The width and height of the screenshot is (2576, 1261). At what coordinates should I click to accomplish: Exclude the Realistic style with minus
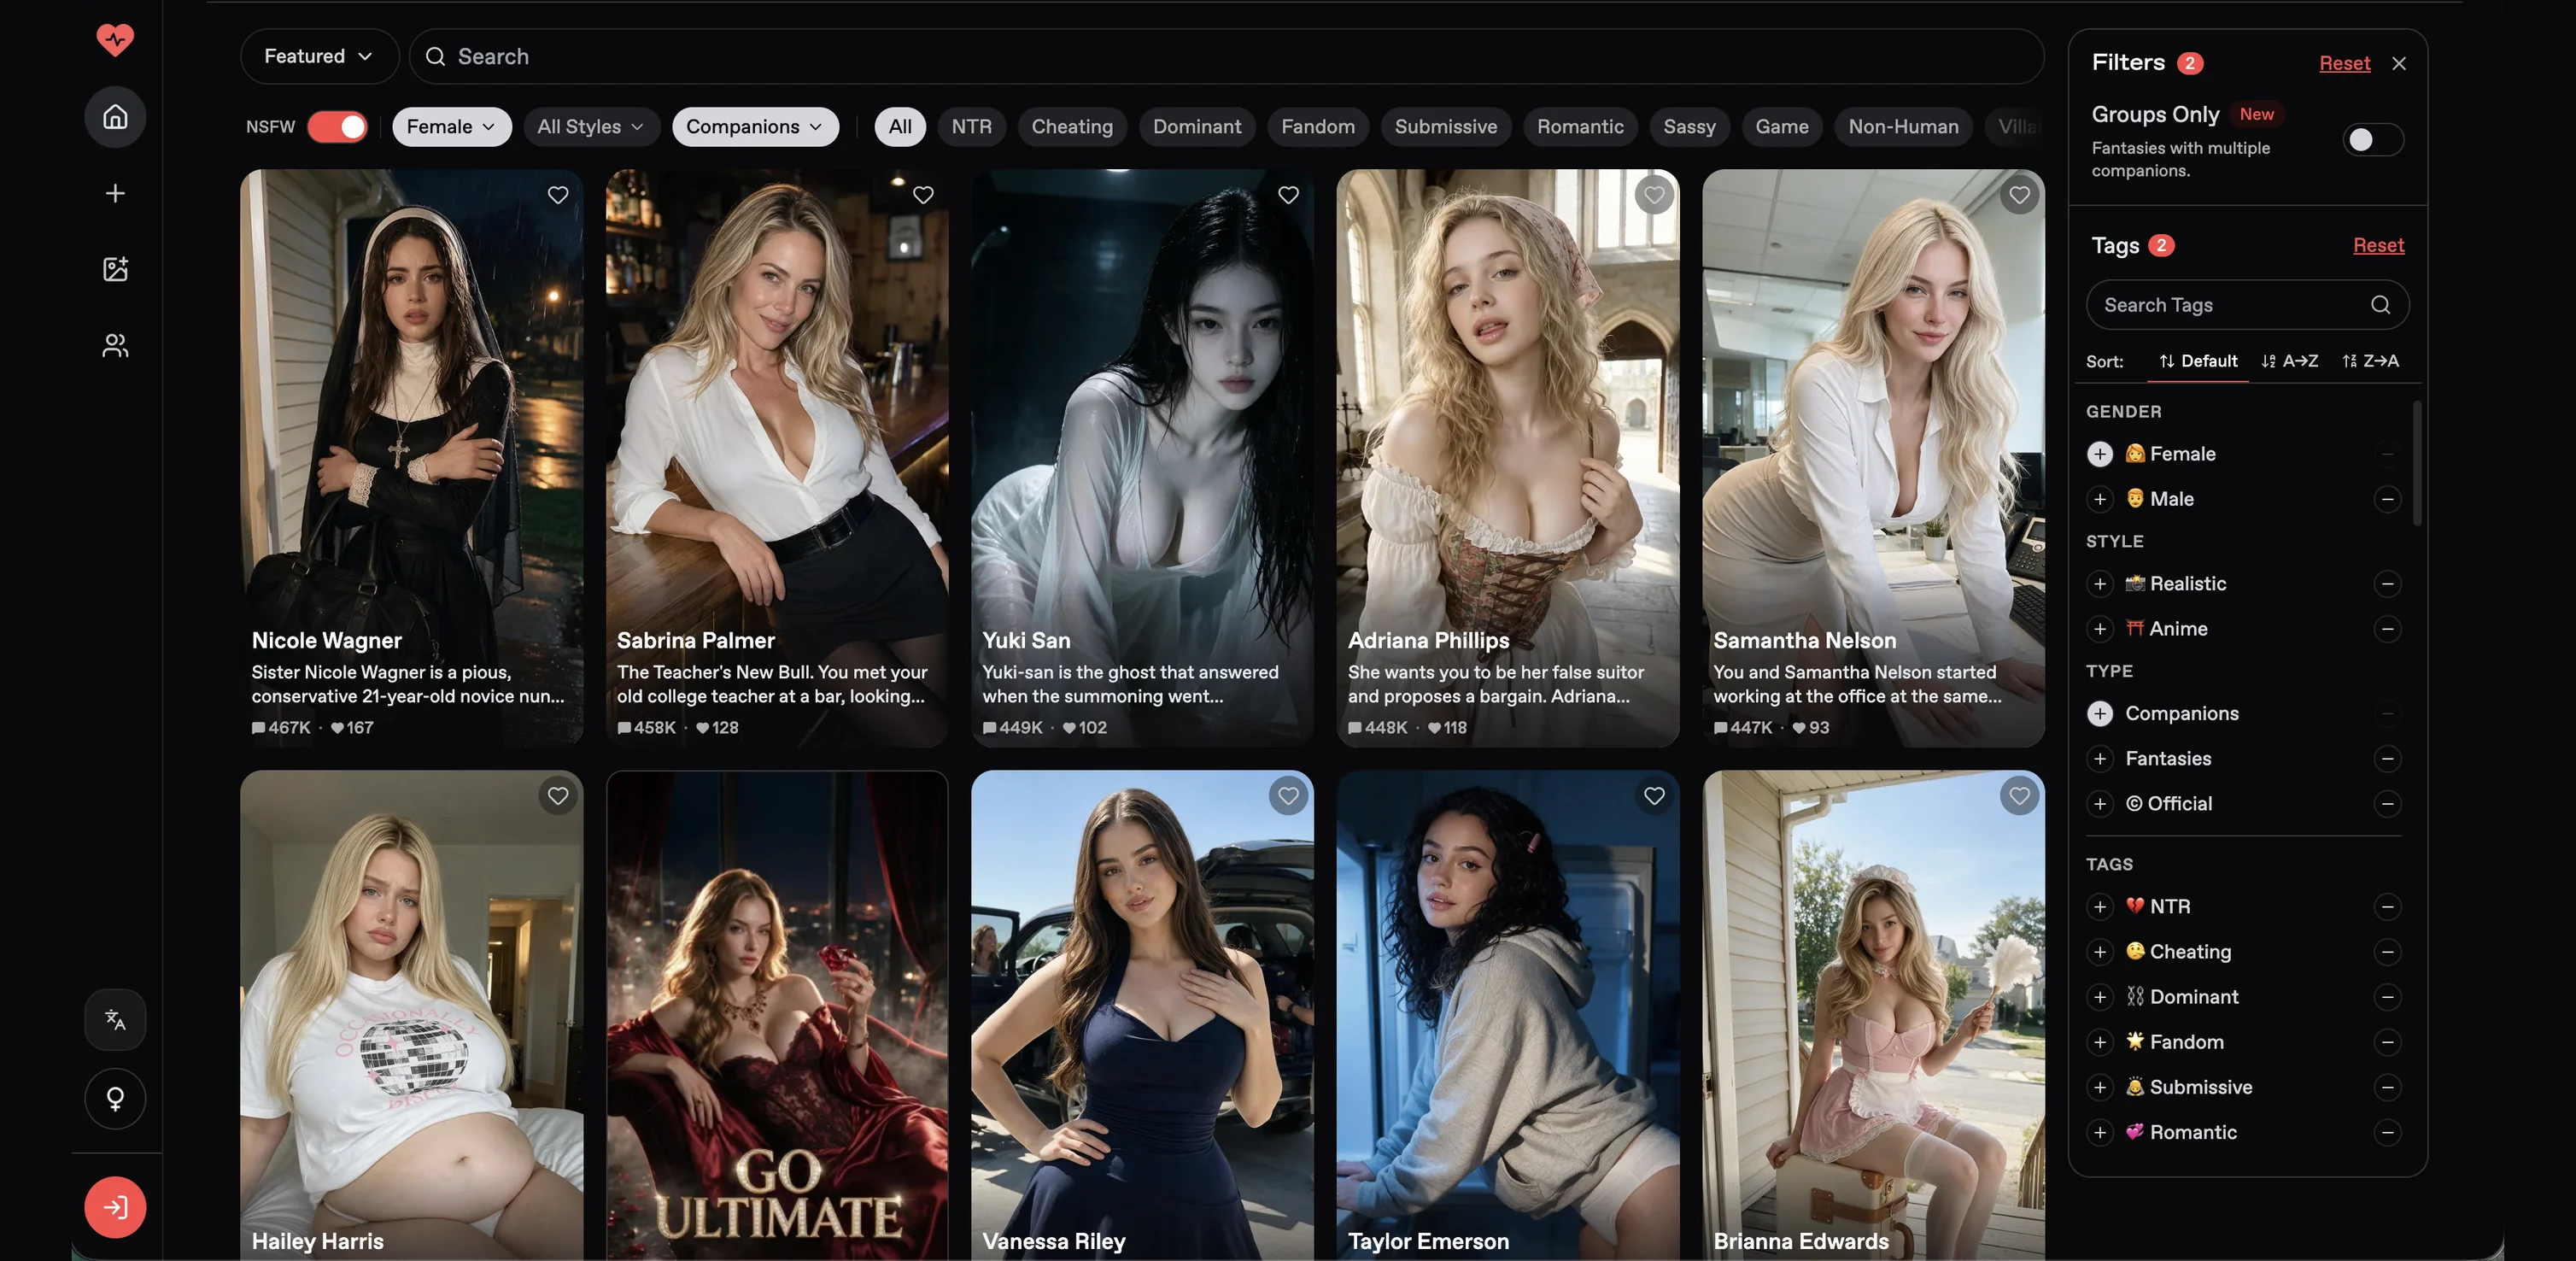pyautogui.click(x=2387, y=584)
